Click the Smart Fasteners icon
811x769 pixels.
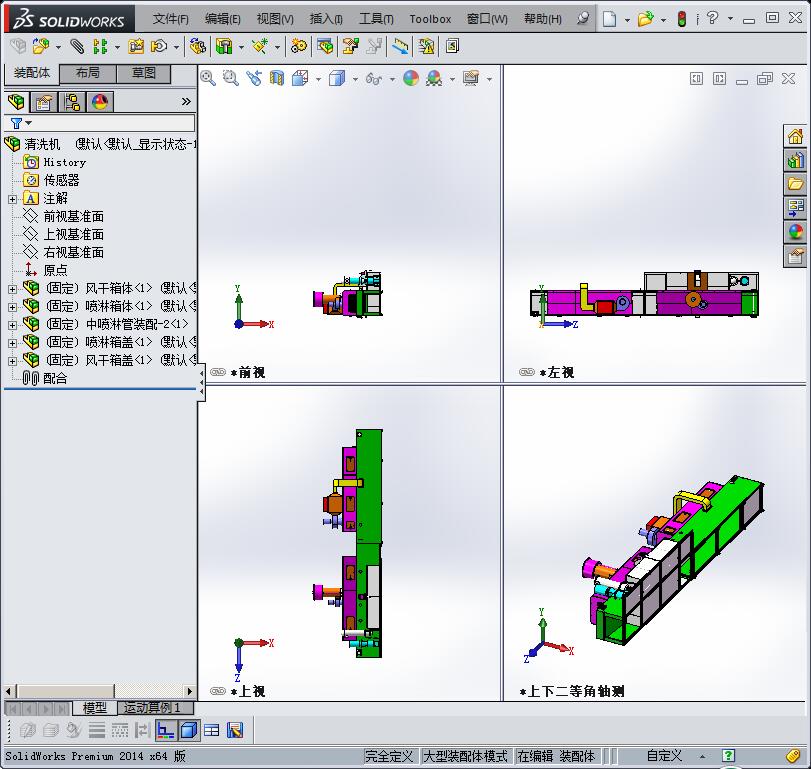[136, 47]
